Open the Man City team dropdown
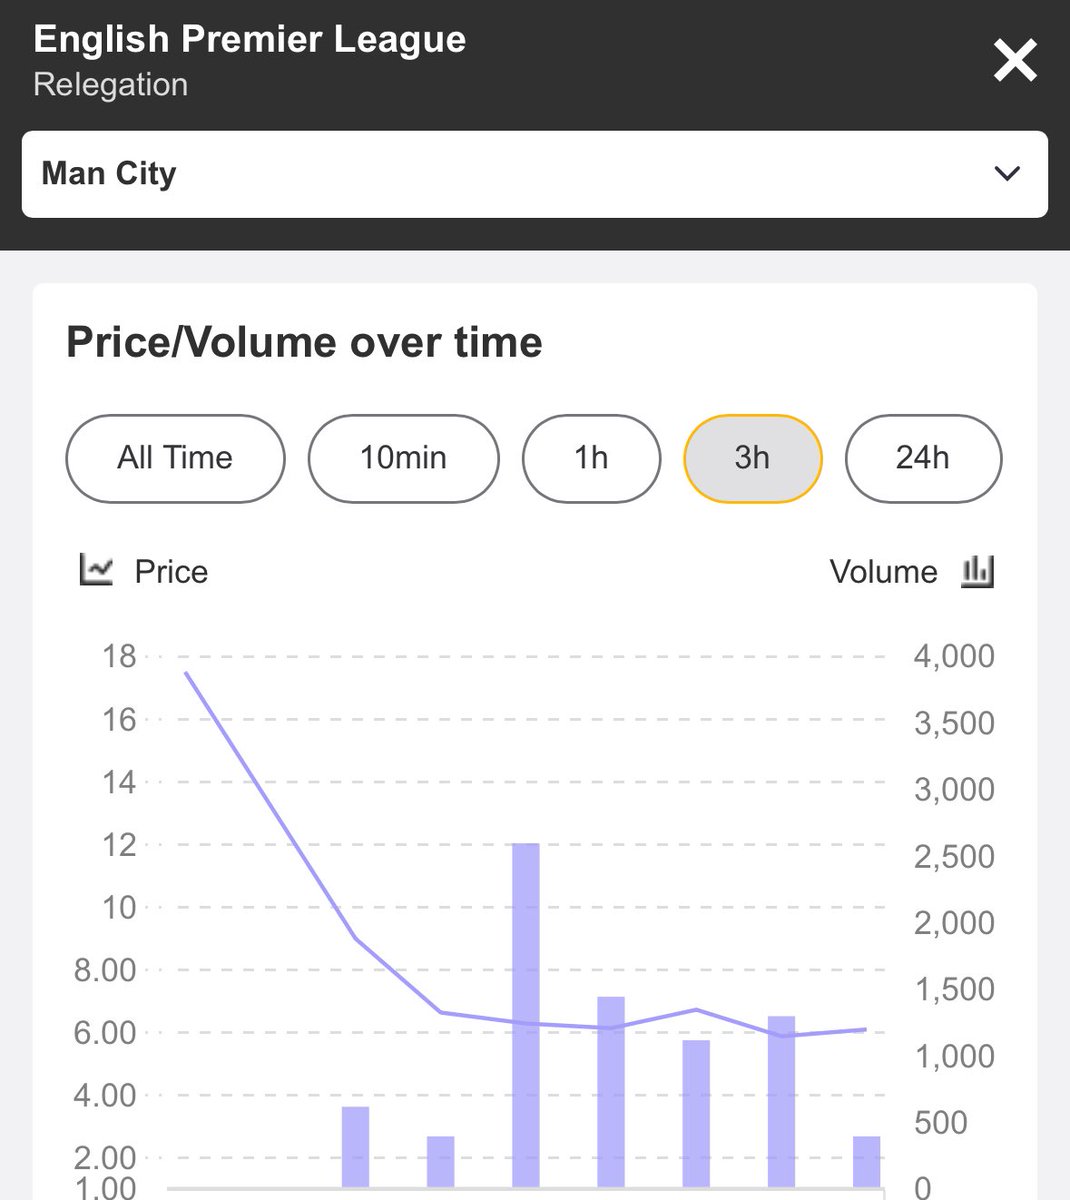The height and width of the screenshot is (1200, 1070). 535,174
